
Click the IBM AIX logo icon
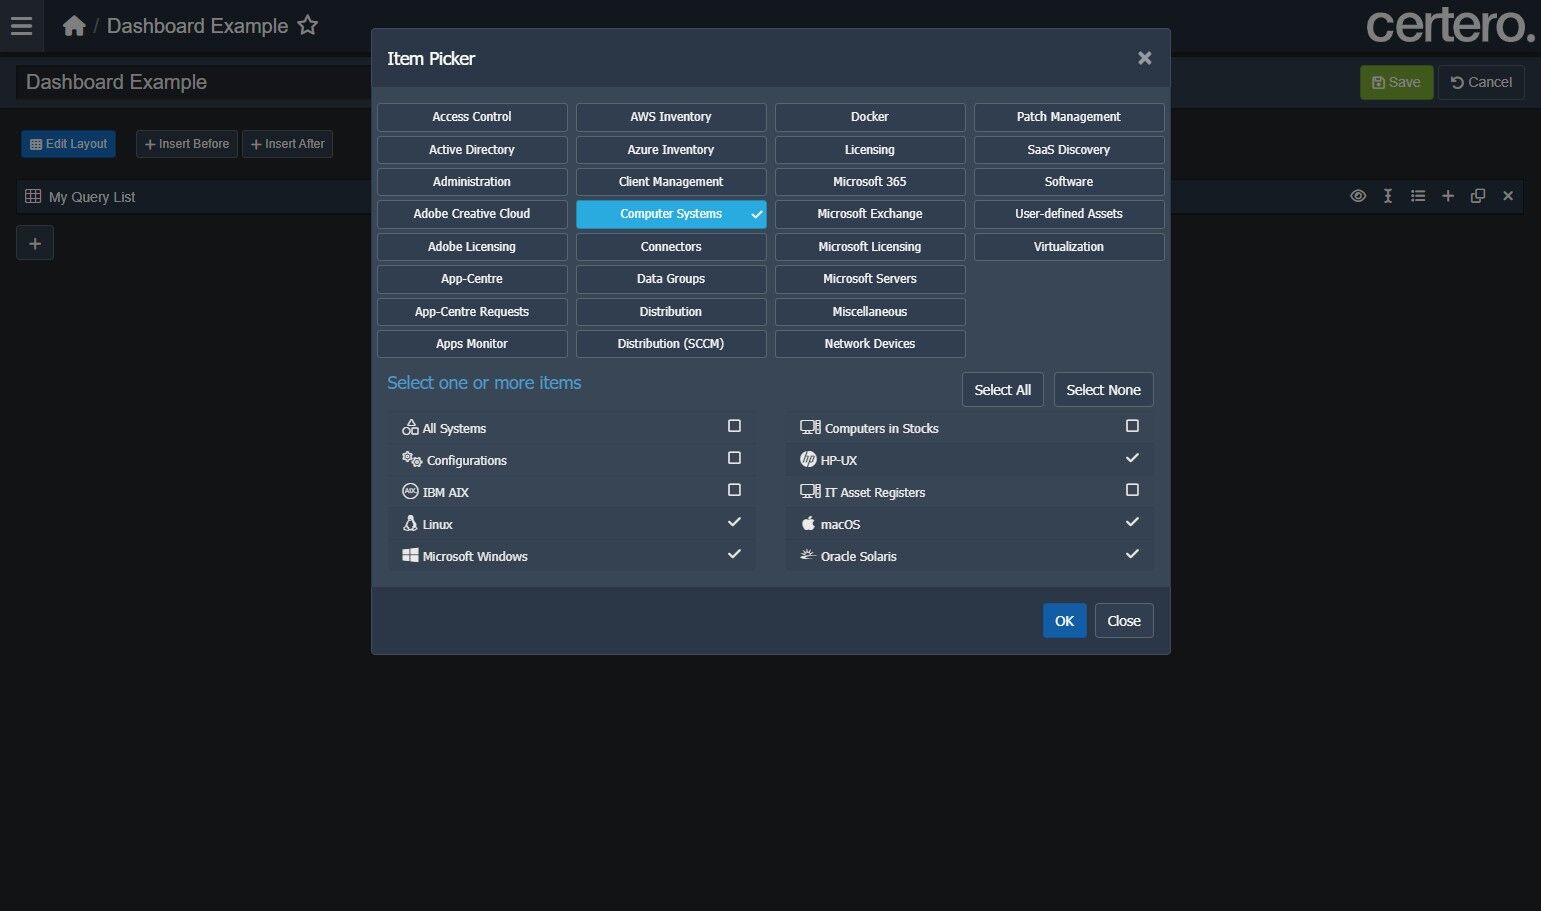(410, 491)
